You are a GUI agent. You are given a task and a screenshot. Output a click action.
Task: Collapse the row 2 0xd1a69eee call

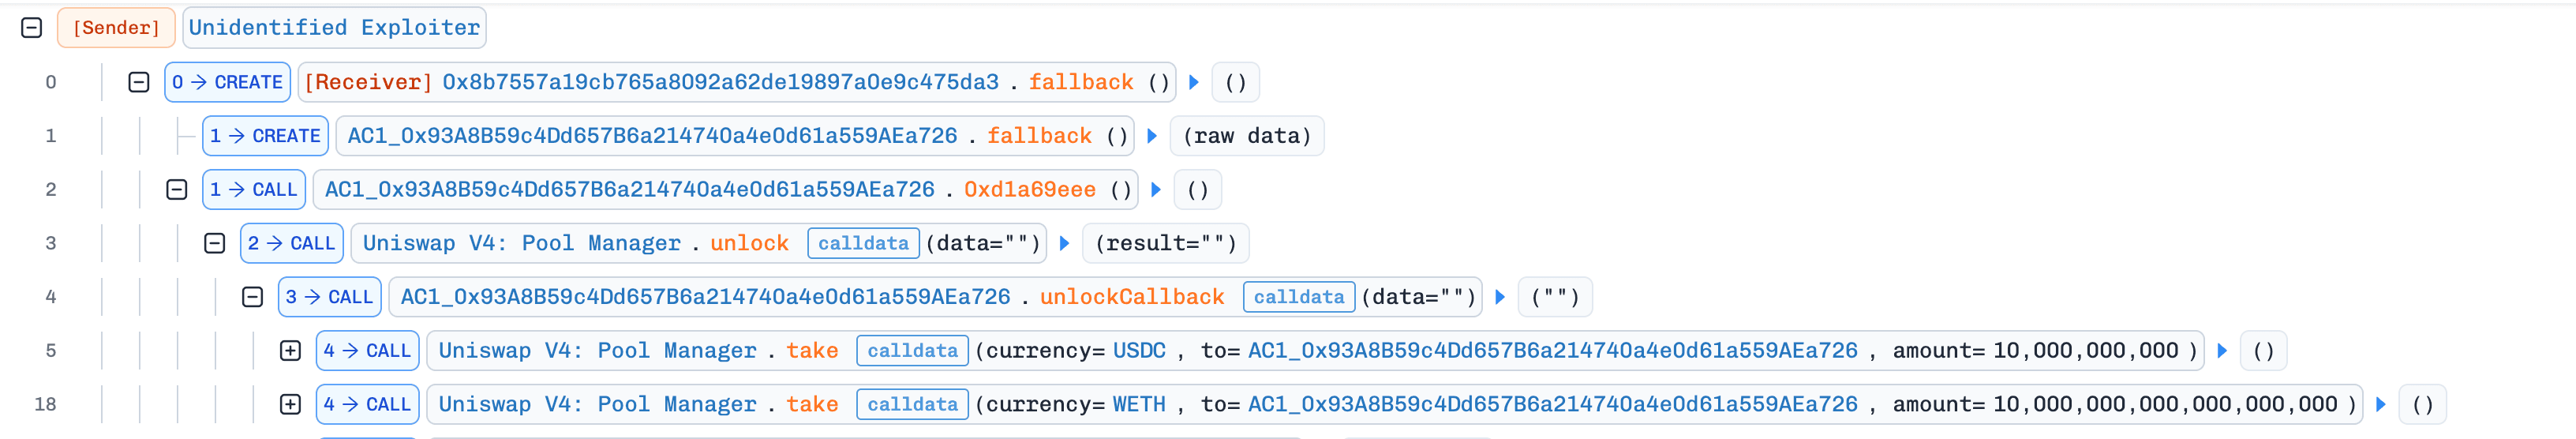tap(177, 190)
